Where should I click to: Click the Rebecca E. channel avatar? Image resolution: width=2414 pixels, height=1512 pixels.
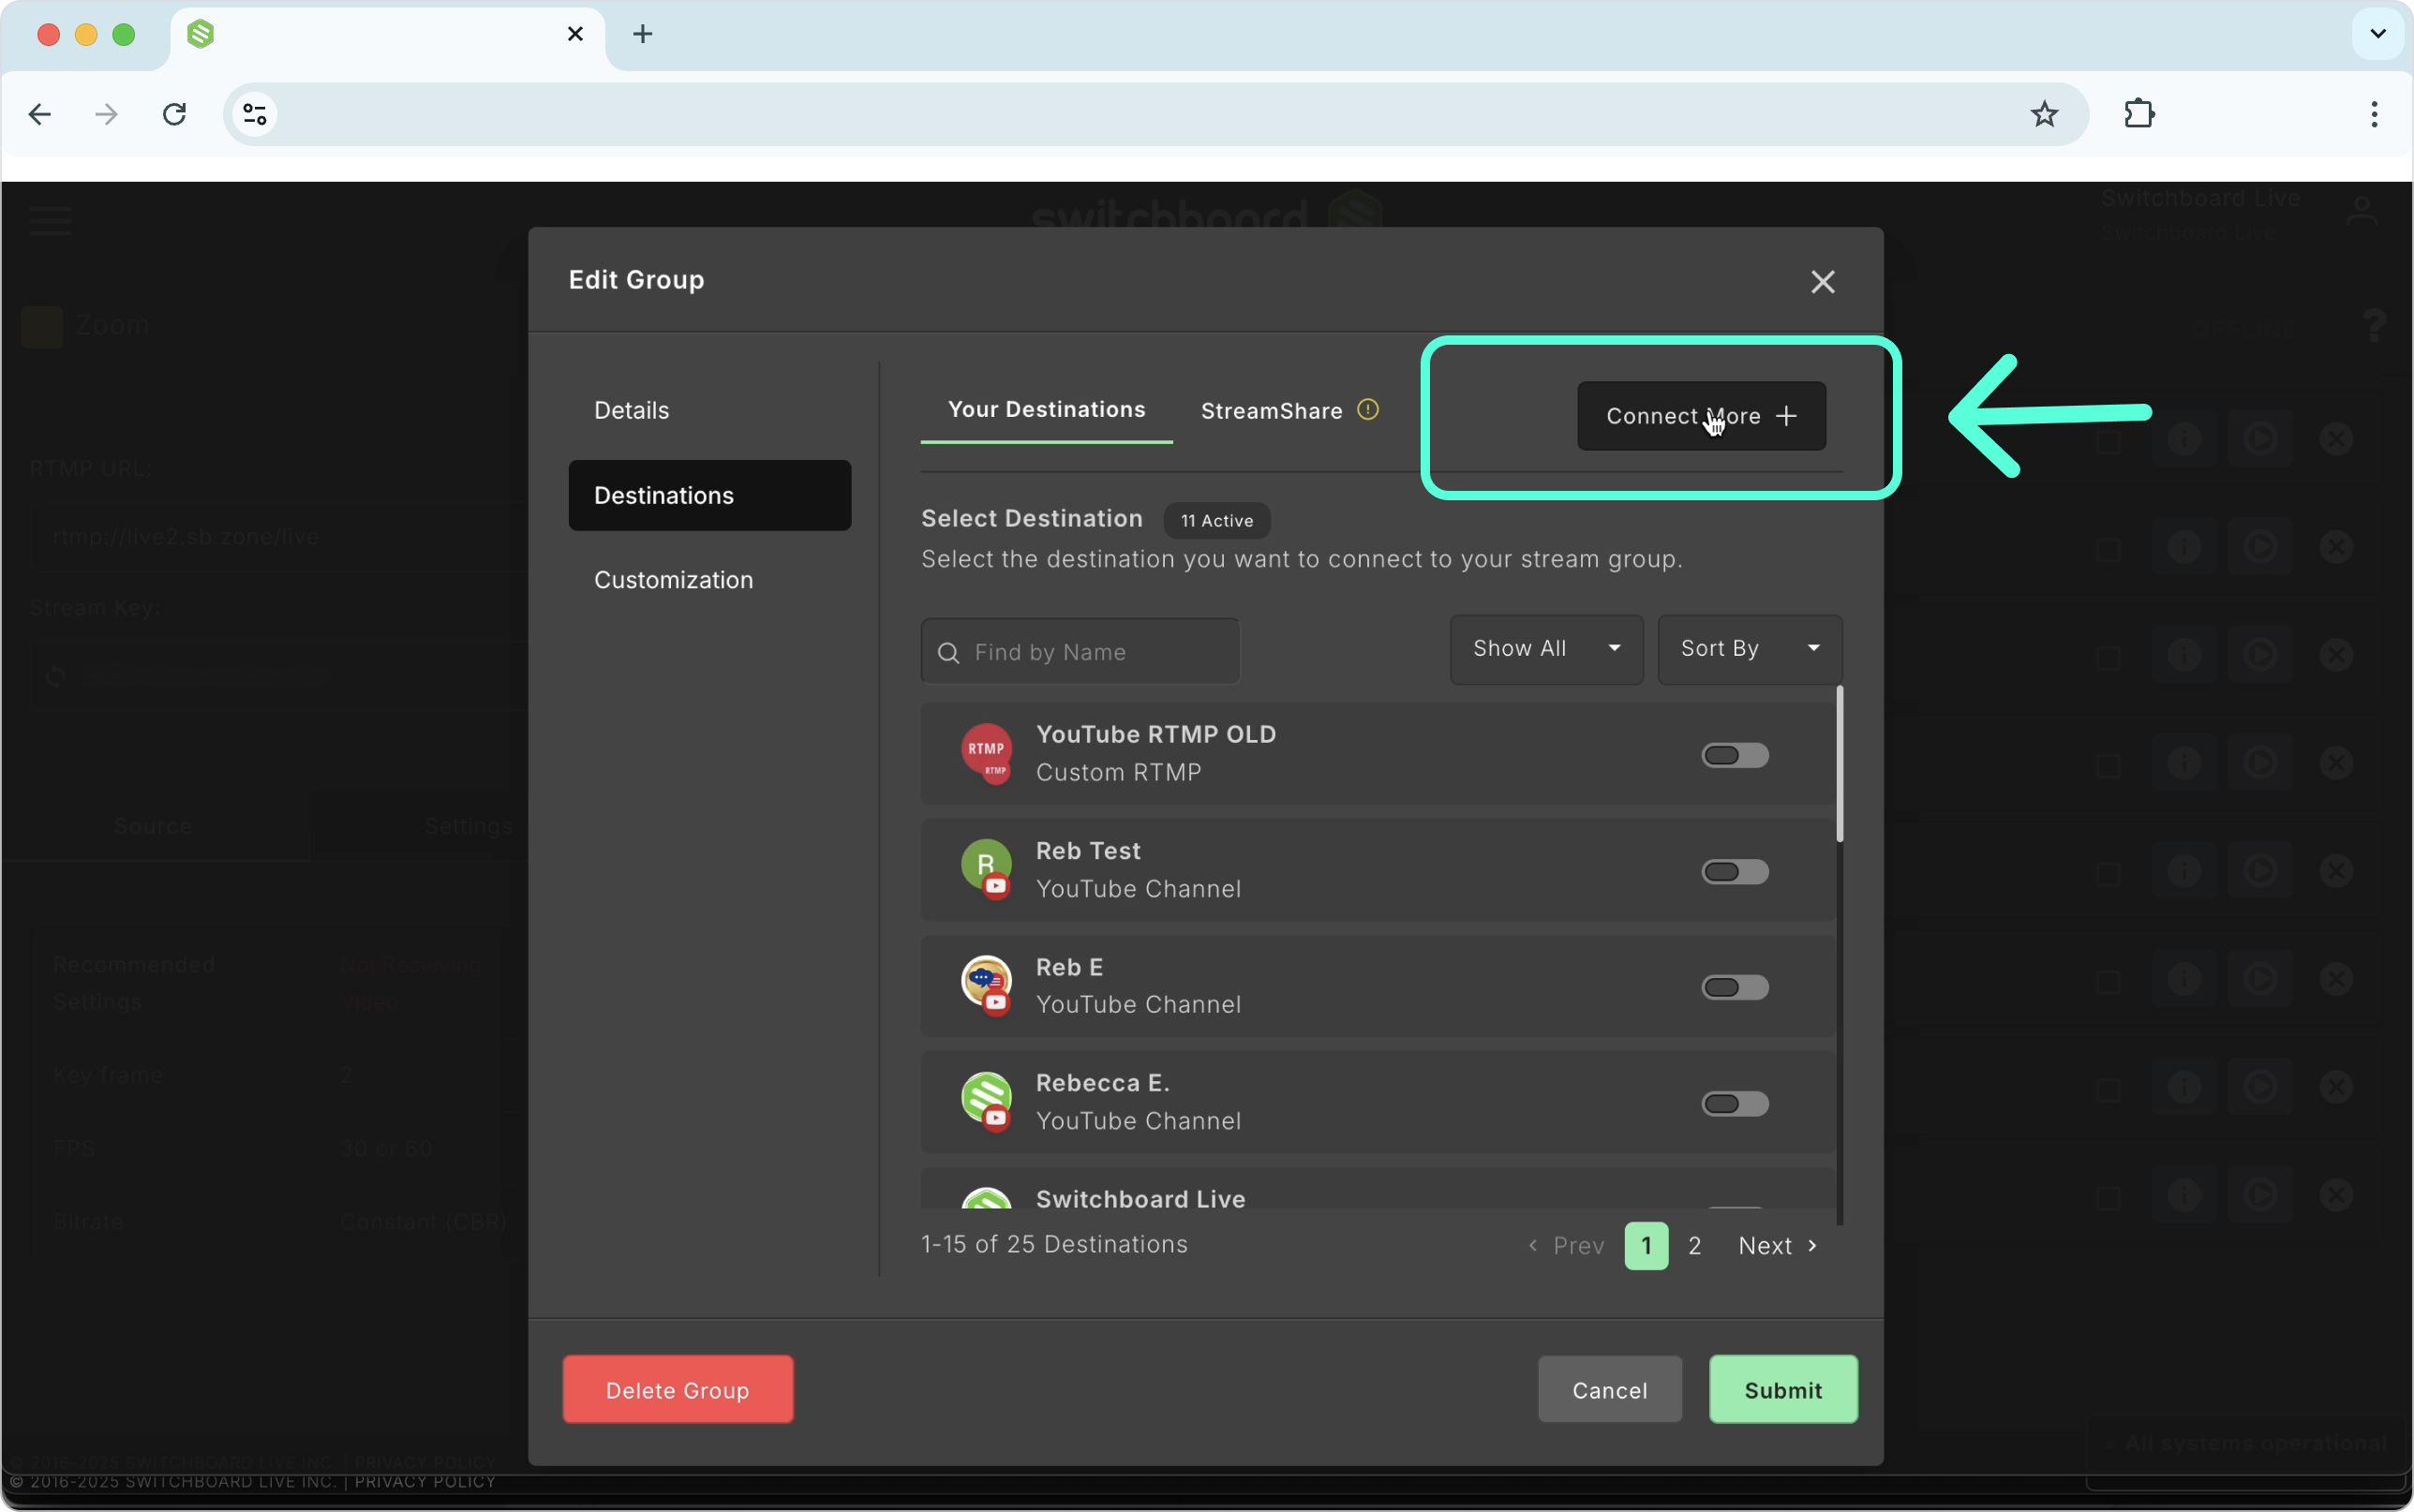[986, 1101]
